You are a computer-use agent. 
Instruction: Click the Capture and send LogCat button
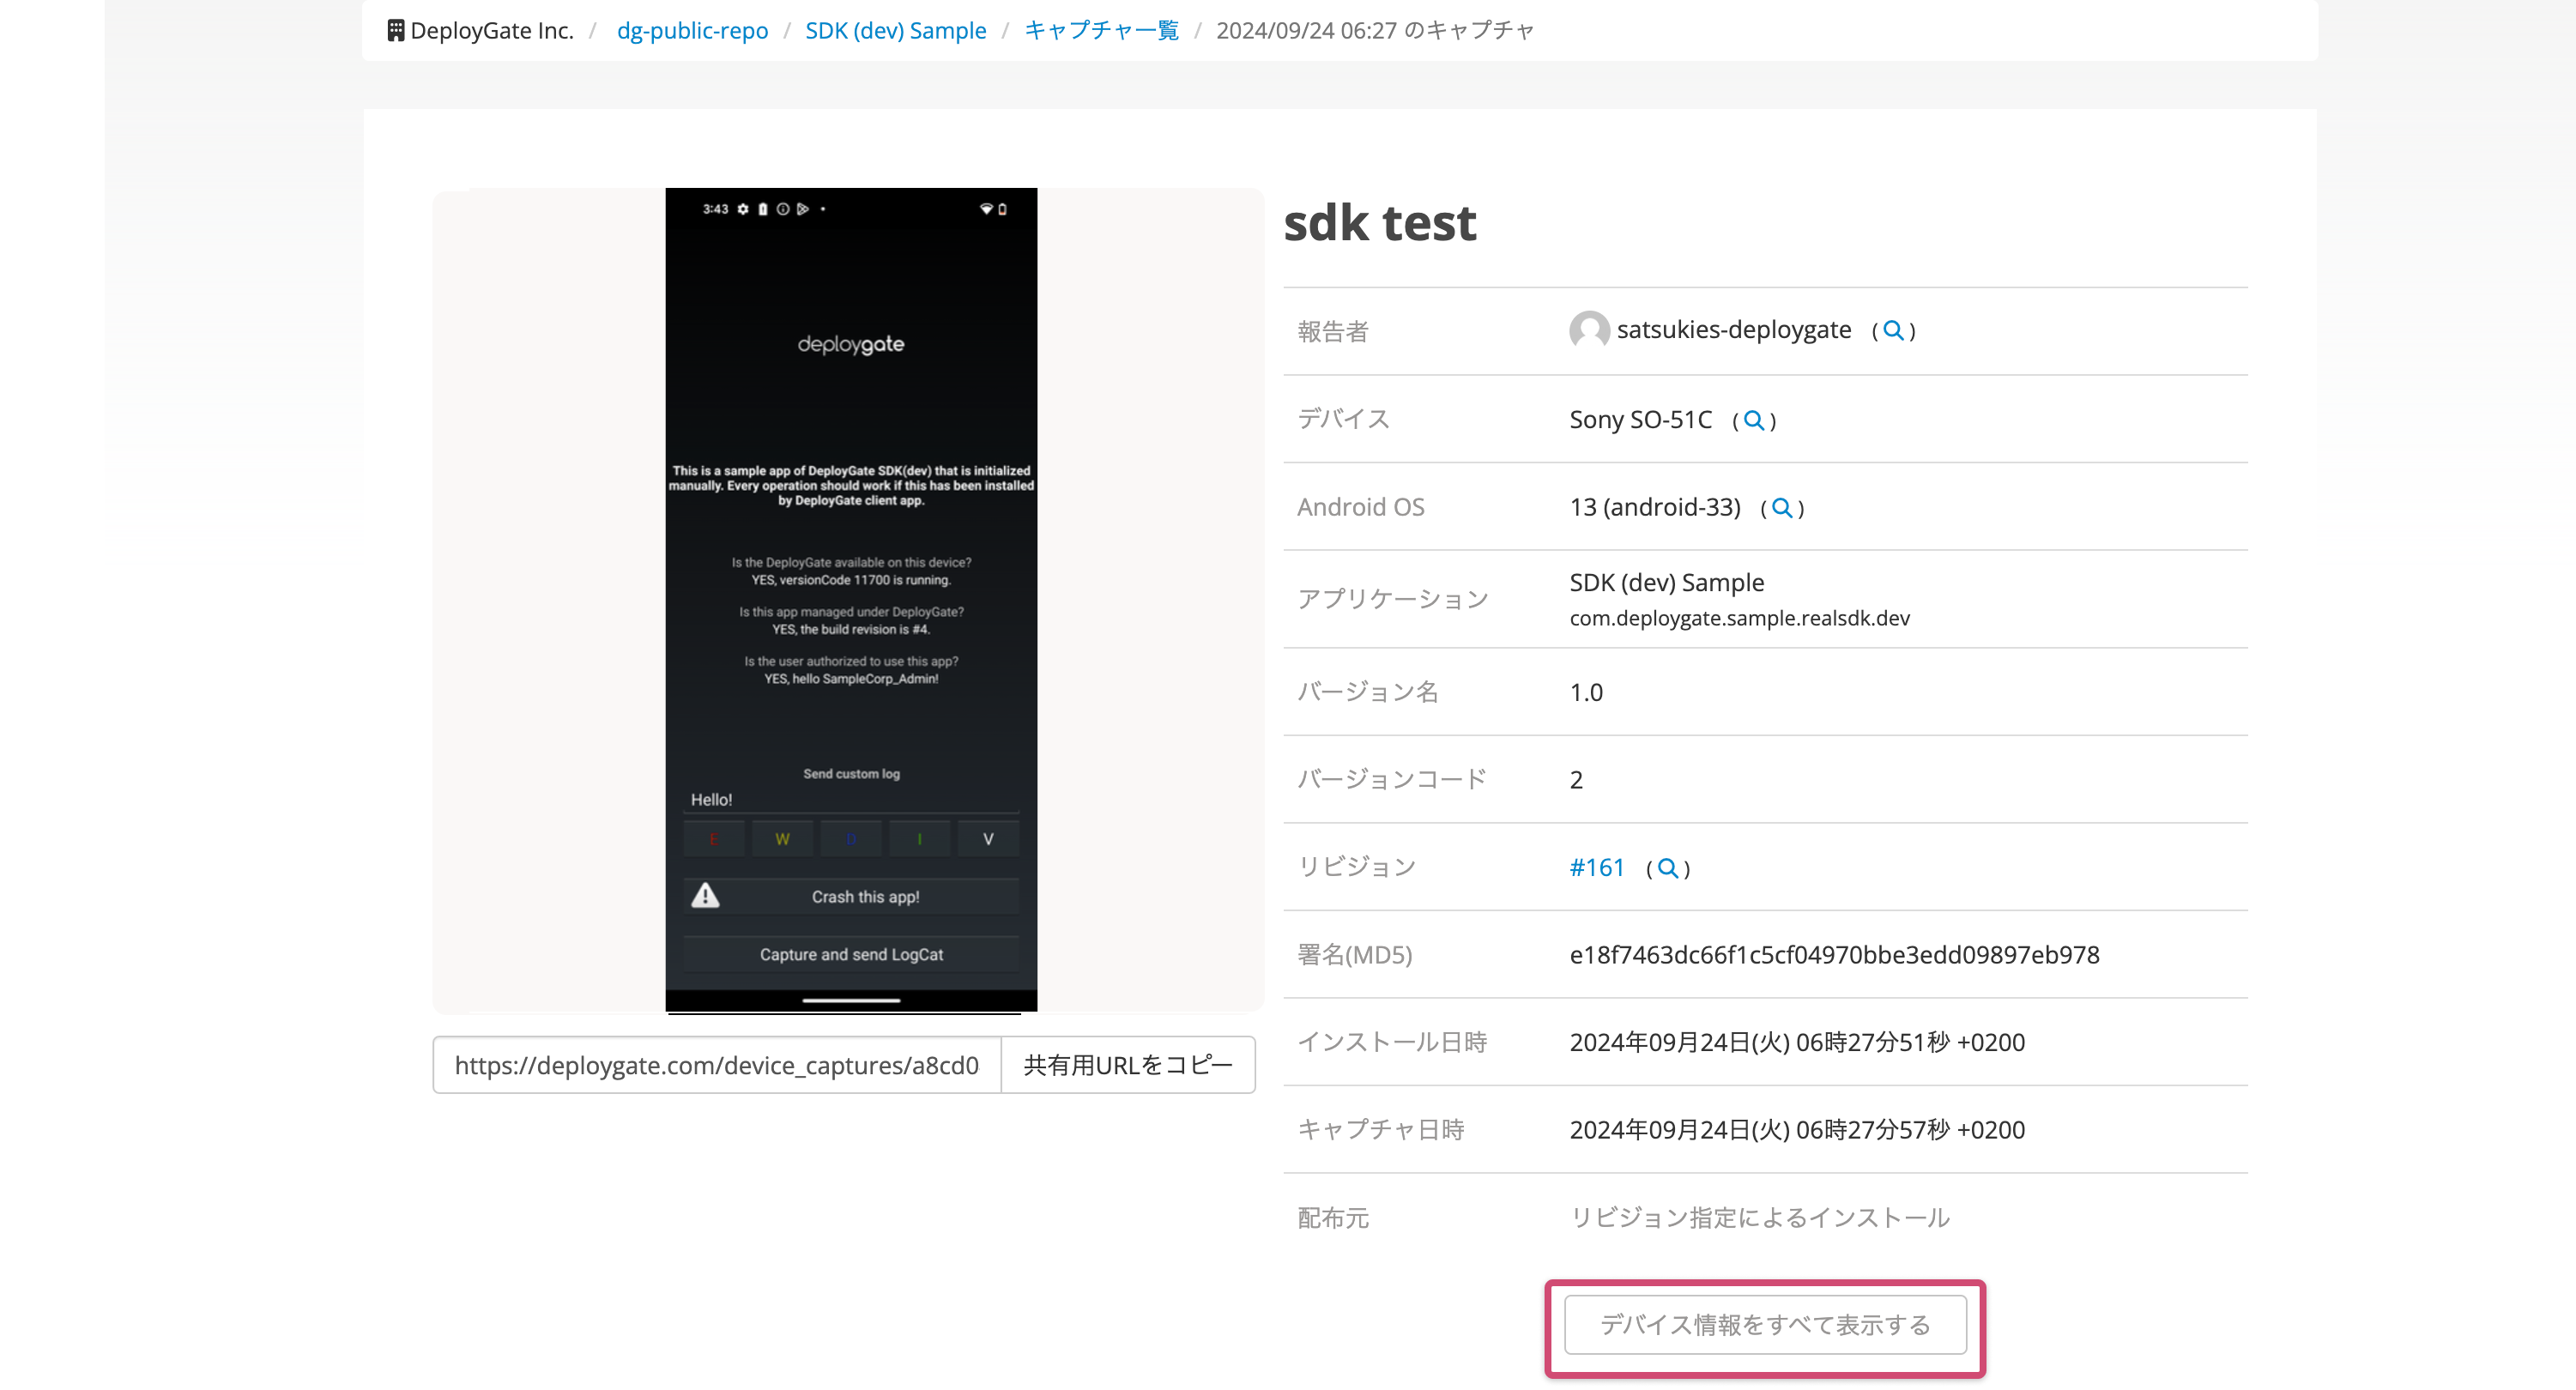pyautogui.click(x=851, y=954)
